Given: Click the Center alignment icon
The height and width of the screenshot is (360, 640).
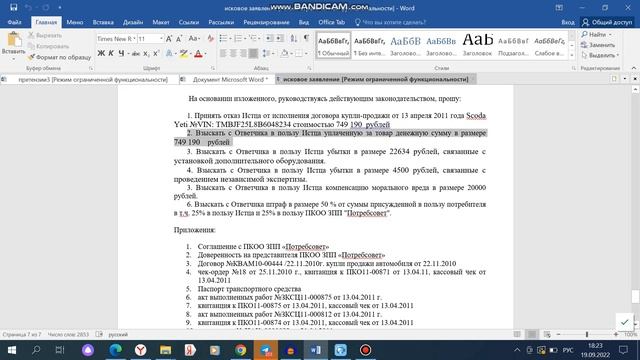Looking at the screenshot, I should pyautogui.click(x=233, y=53).
